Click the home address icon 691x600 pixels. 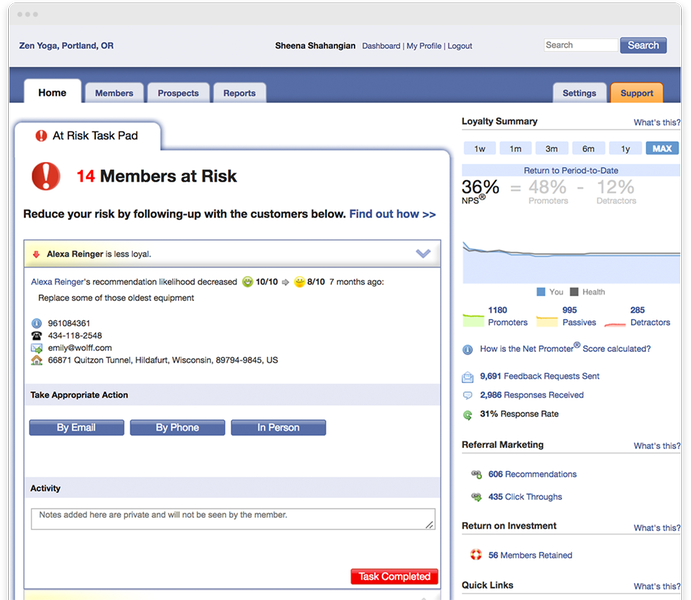click(x=37, y=360)
